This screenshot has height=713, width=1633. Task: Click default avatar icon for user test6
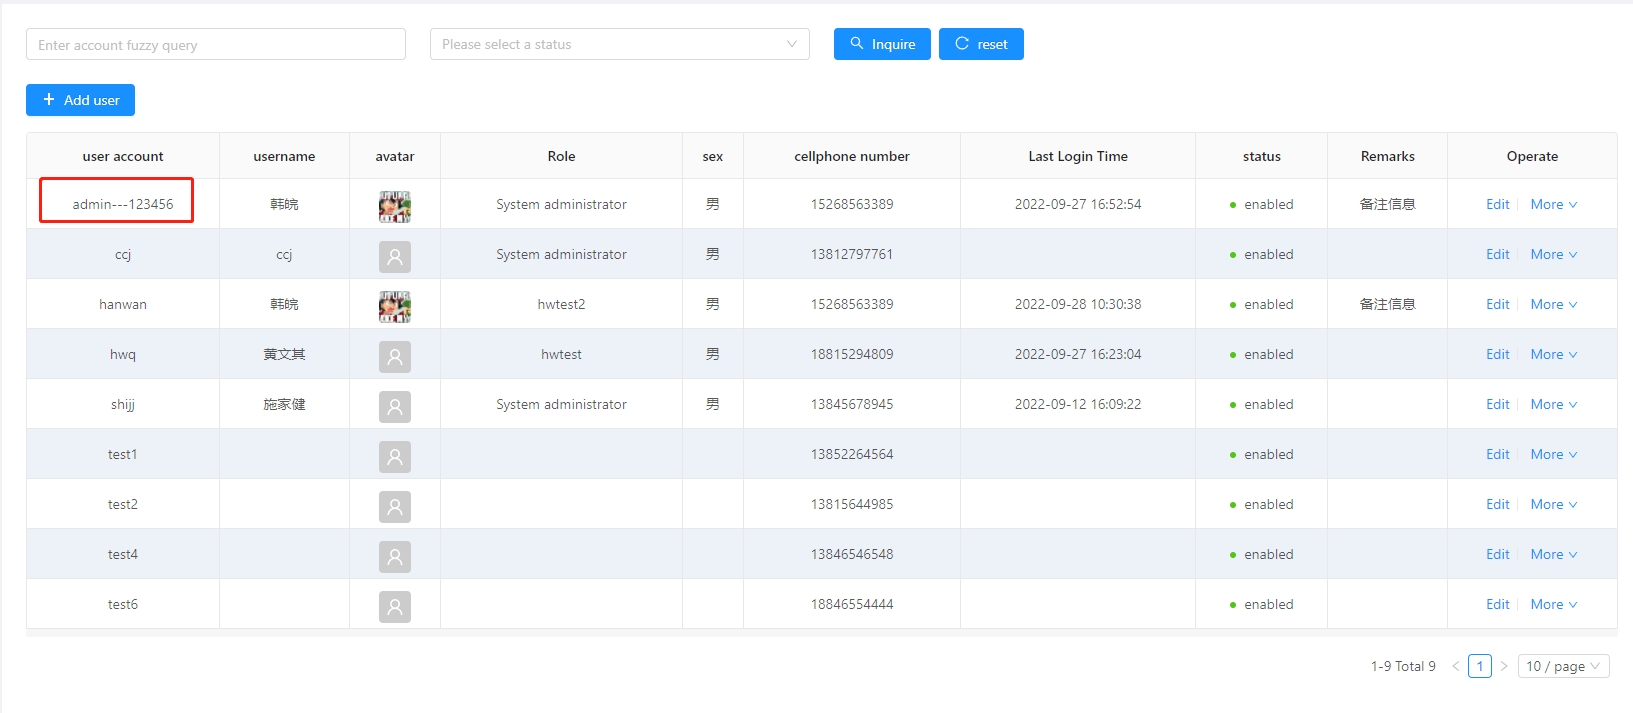coord(394,607)
